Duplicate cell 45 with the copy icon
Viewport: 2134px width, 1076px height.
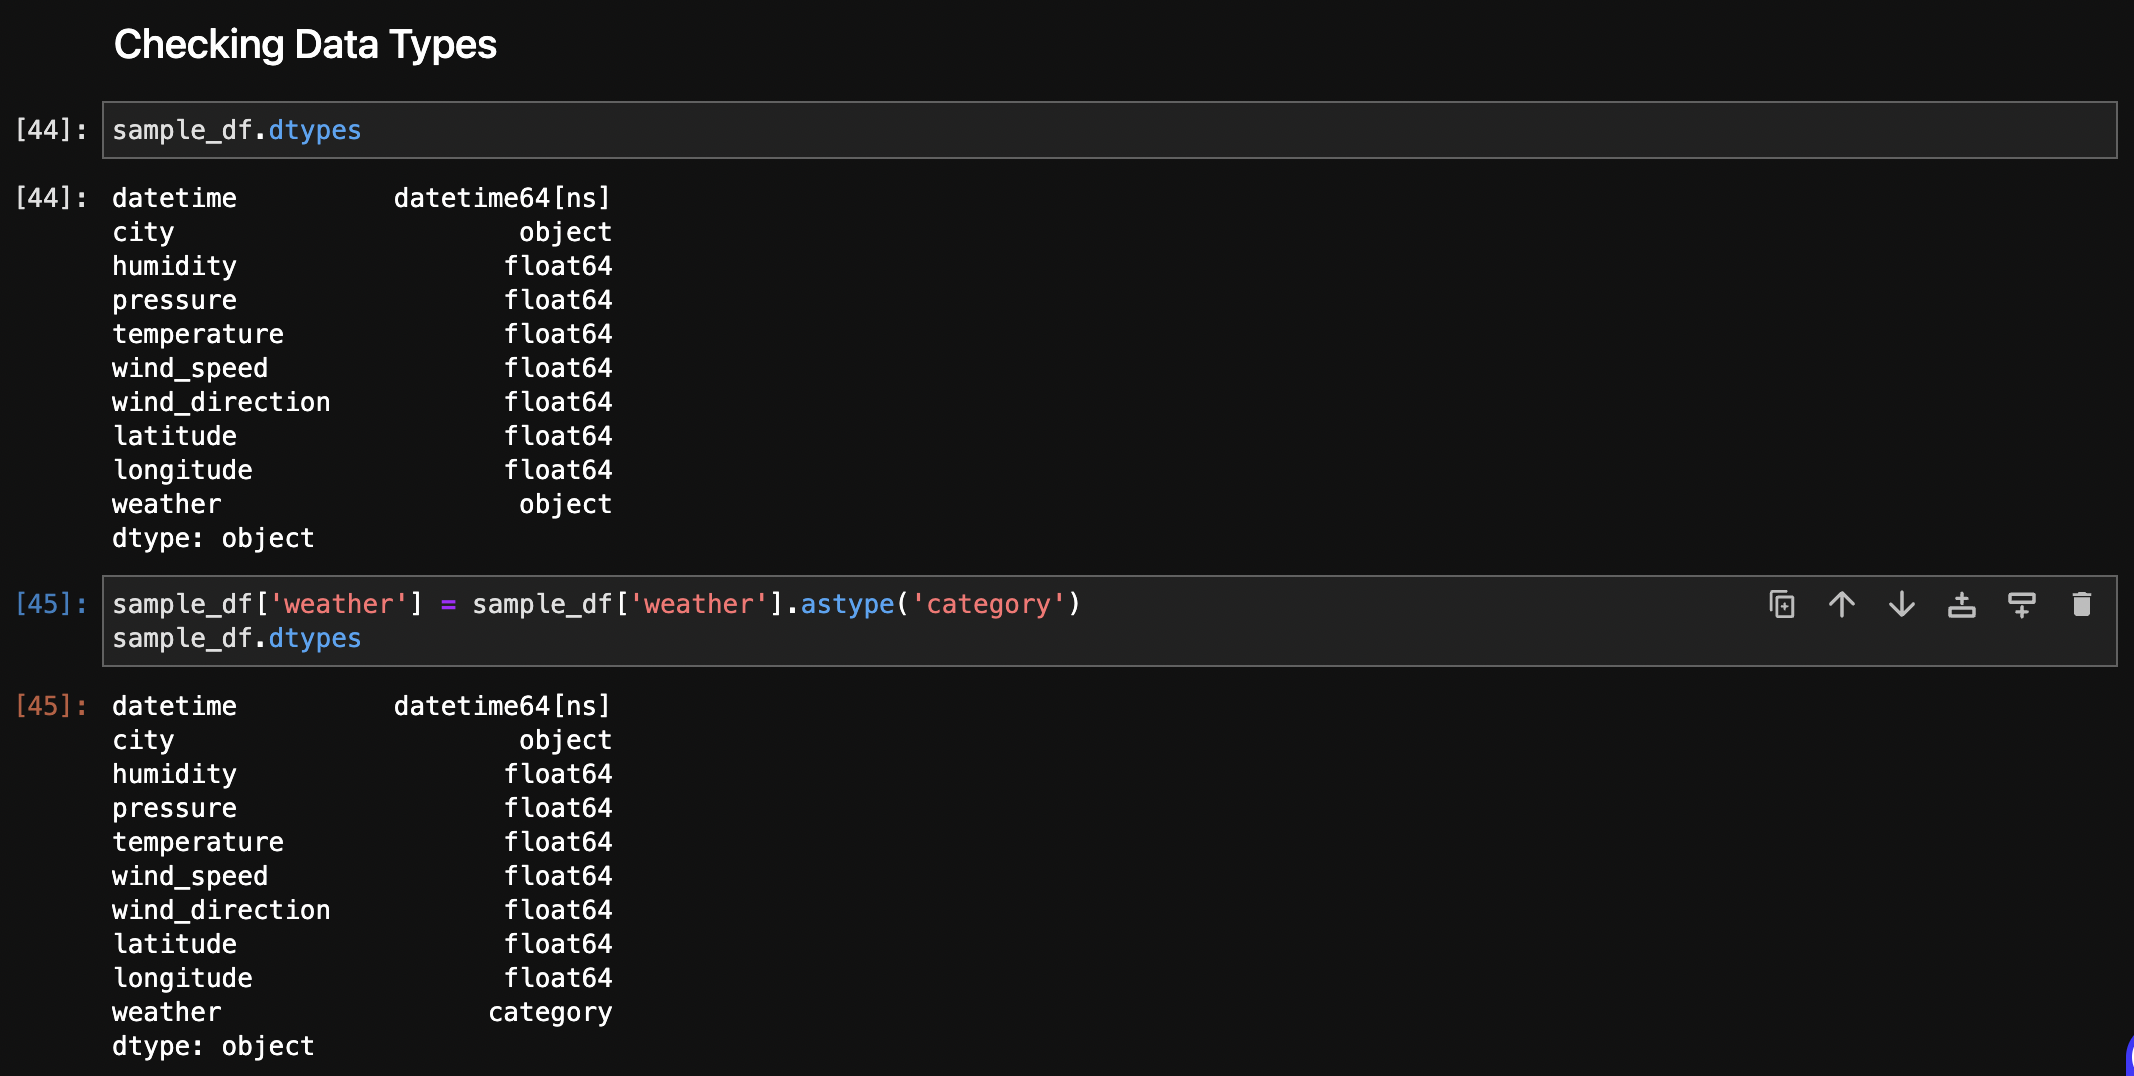(1781, 604)
